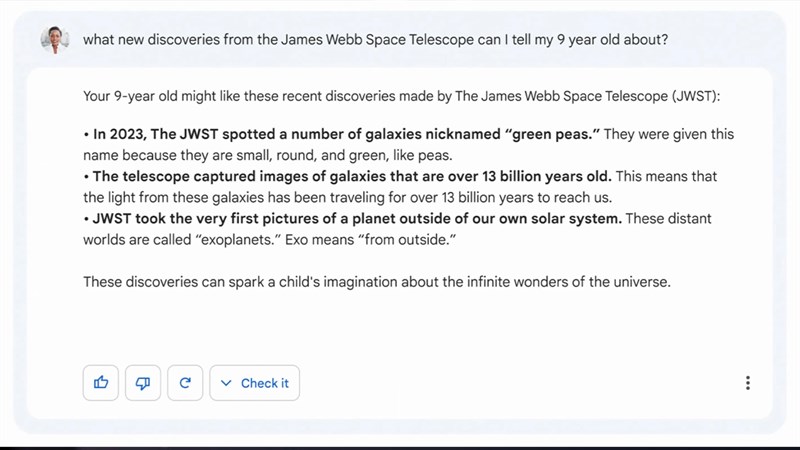
Task: Click "In 2023" at the first bullet
Action: [x=119, y=134]
